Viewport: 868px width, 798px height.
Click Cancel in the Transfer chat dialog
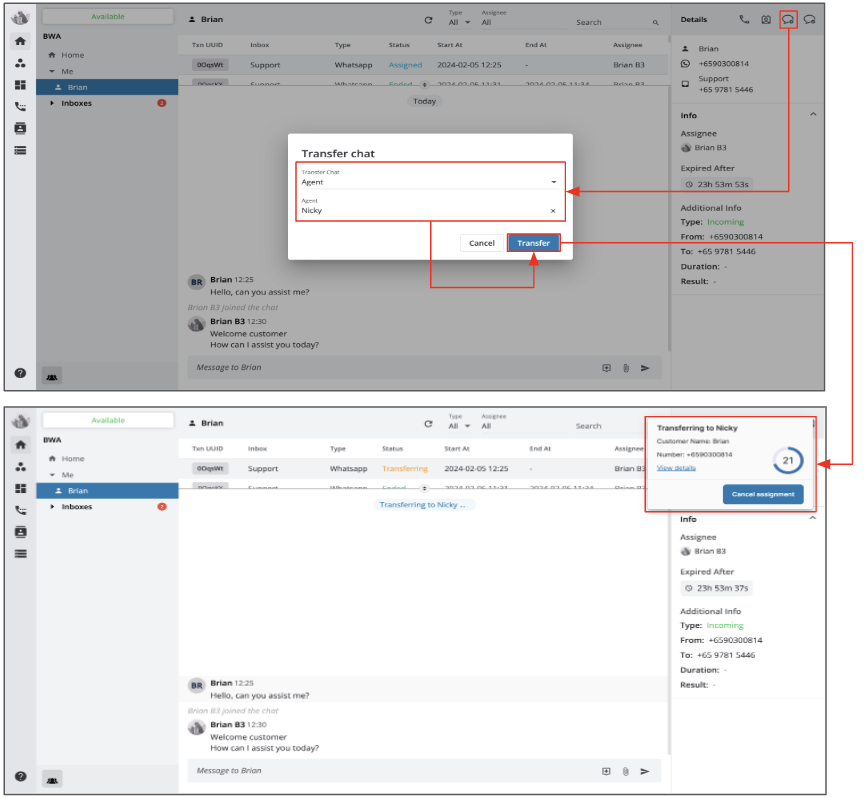point(482,243)
